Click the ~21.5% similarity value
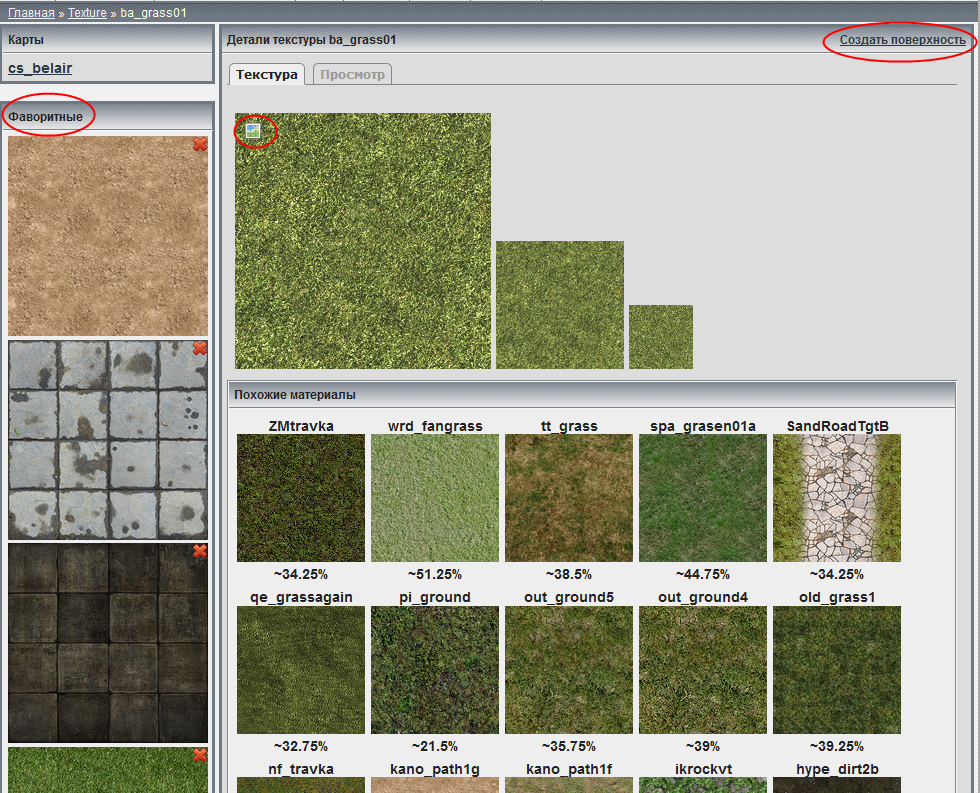This screenshot has width=980, height=793. point(435,746)
